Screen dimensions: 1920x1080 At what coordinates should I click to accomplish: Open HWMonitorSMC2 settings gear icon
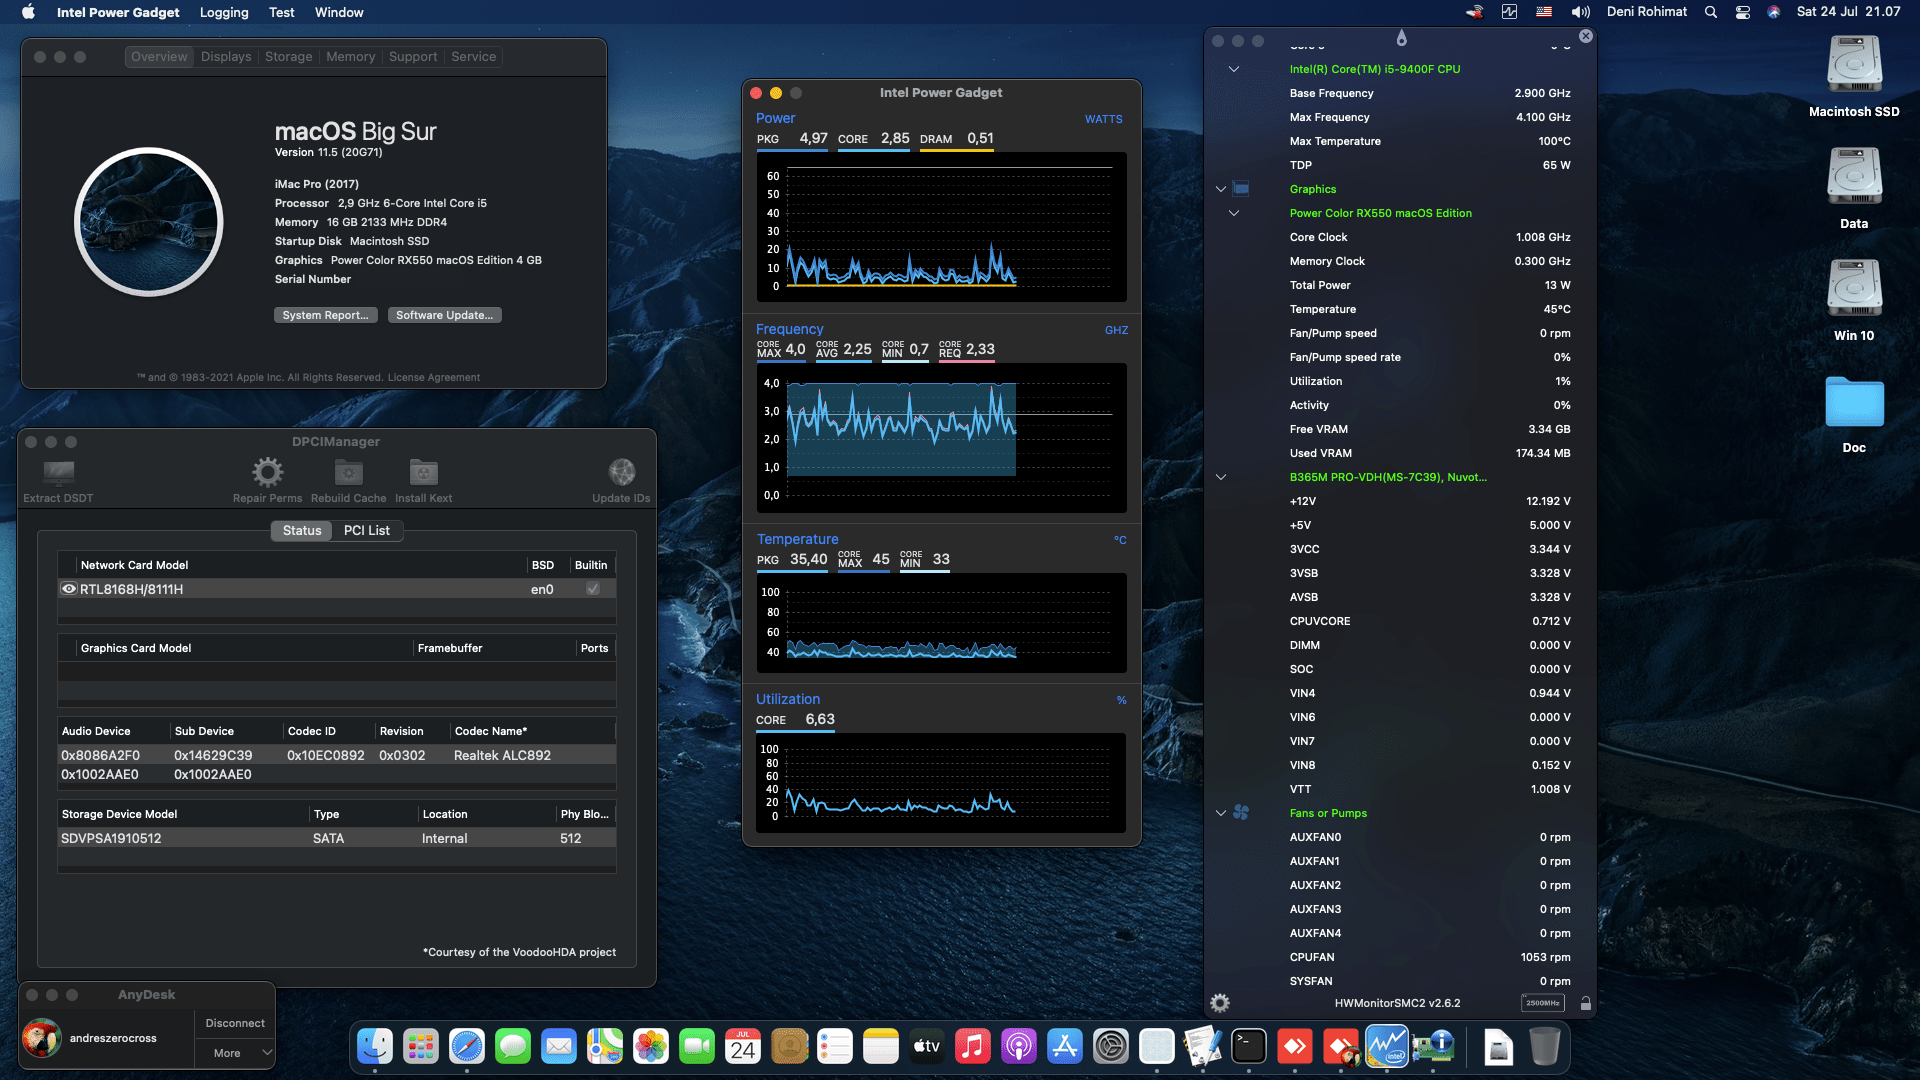[1220, 1003]
